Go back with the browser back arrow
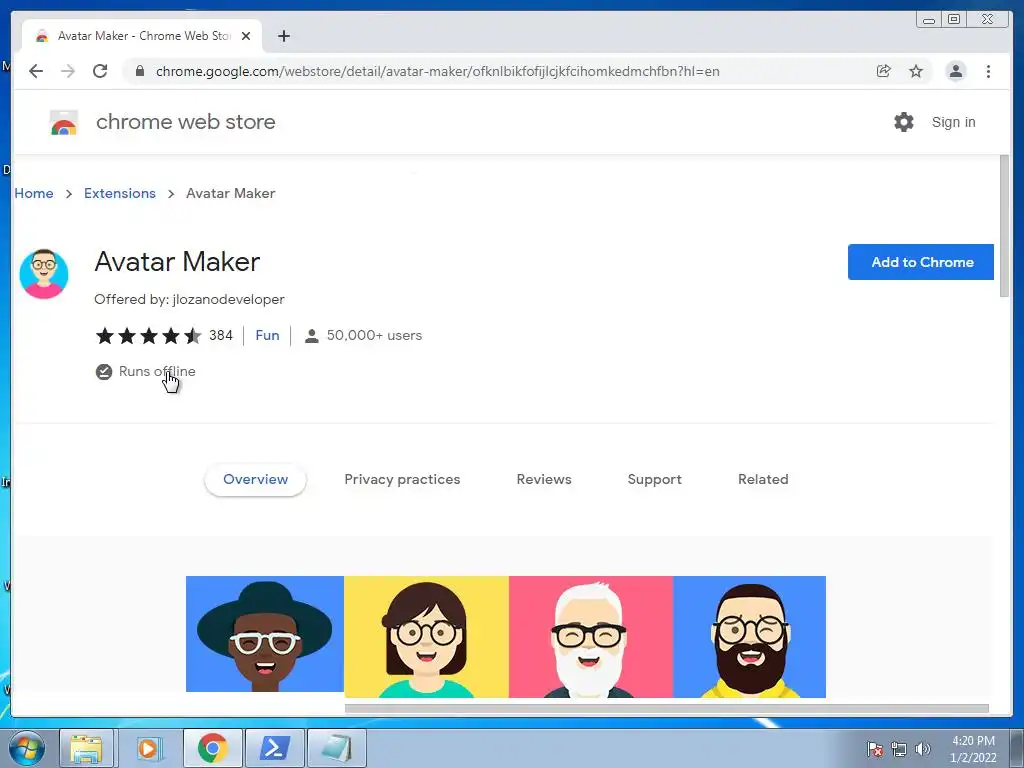This screenshot has width=1024, height=768. (36, 71)
